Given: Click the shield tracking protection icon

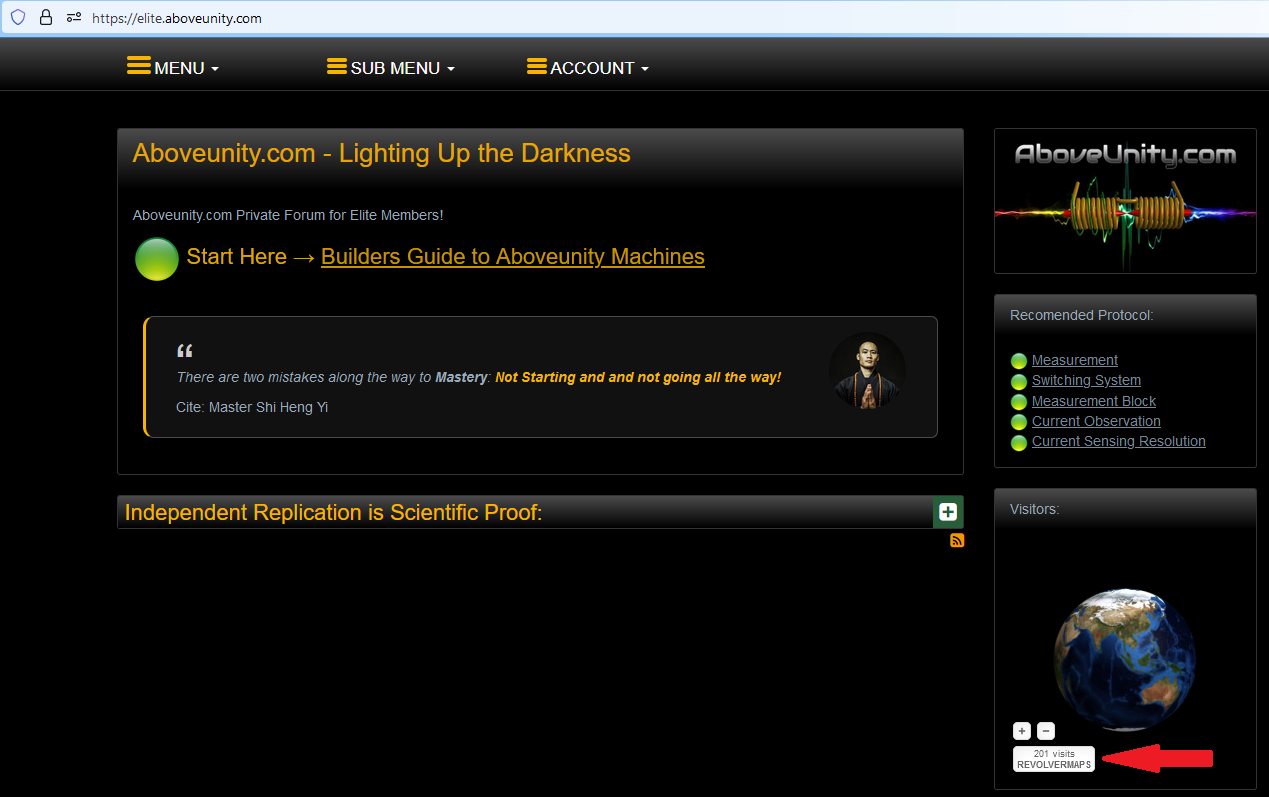Looking at the screenshot, I should 18,17.
